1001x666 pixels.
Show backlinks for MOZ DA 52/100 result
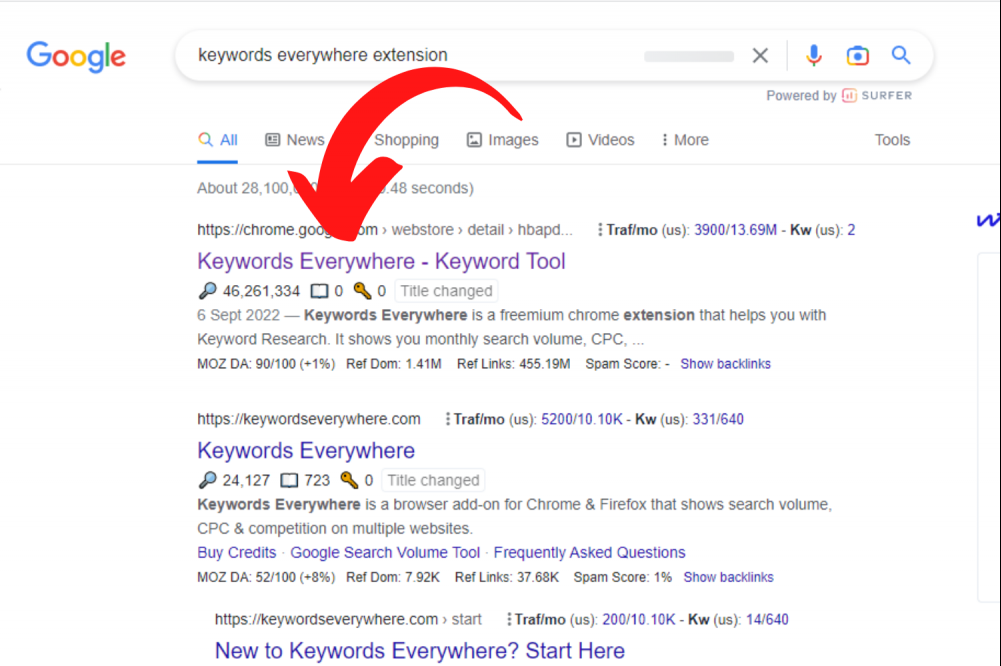tap(728, 577)
